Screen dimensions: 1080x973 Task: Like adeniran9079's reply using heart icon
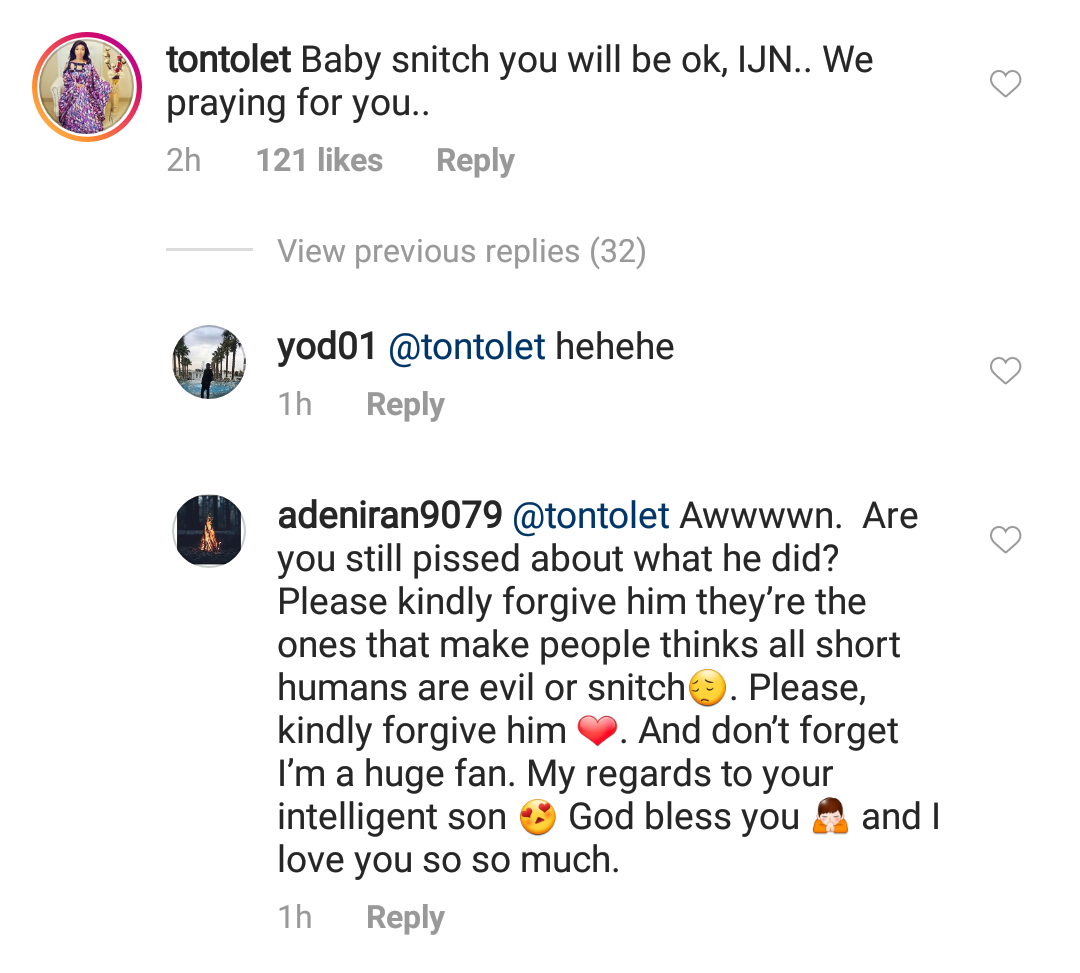tap(1005, 541)
